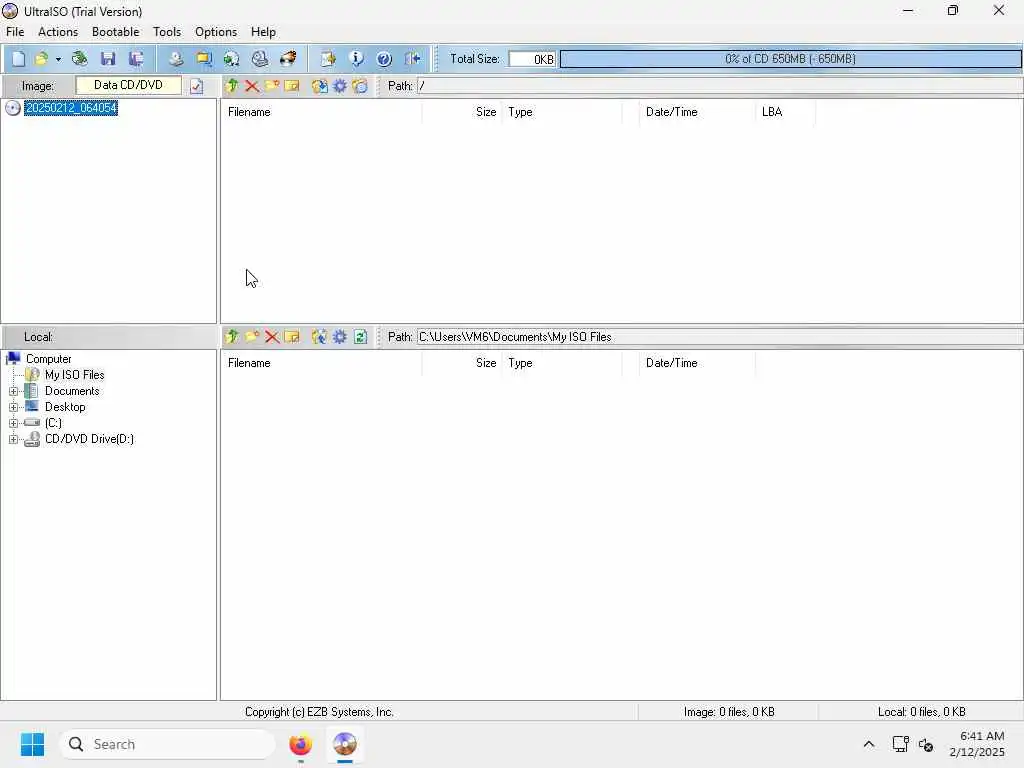Open the File menu
The height and width of the screenshot is (768, 1024).
pos(15,32)
